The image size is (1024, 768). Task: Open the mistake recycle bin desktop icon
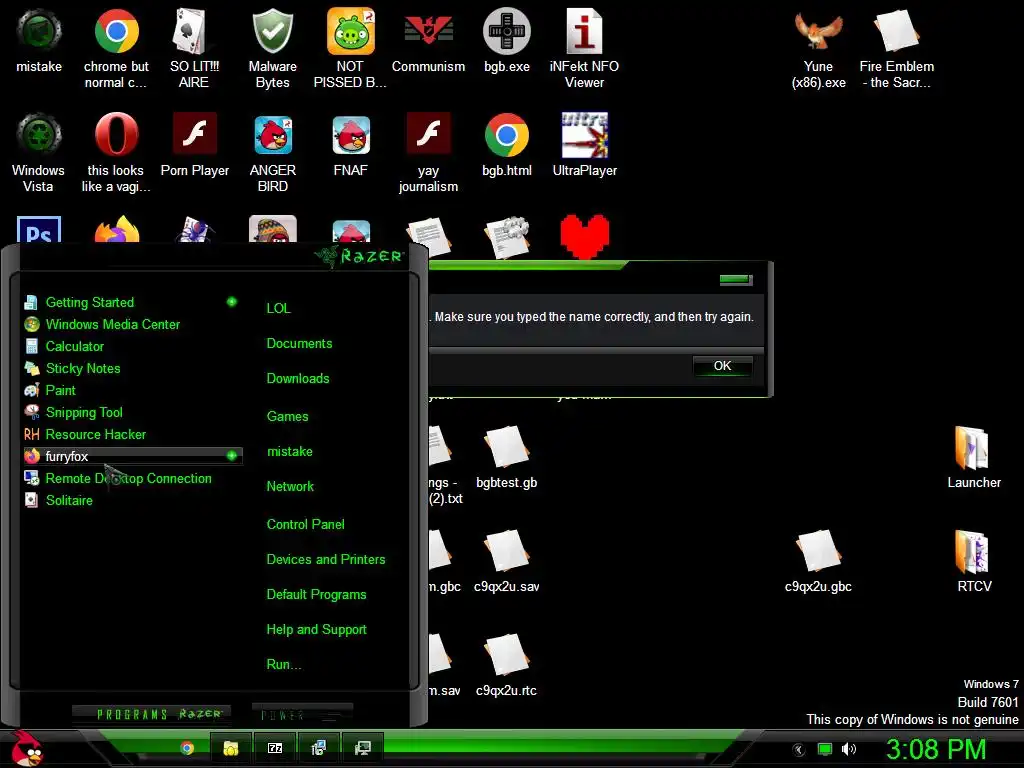39,31
